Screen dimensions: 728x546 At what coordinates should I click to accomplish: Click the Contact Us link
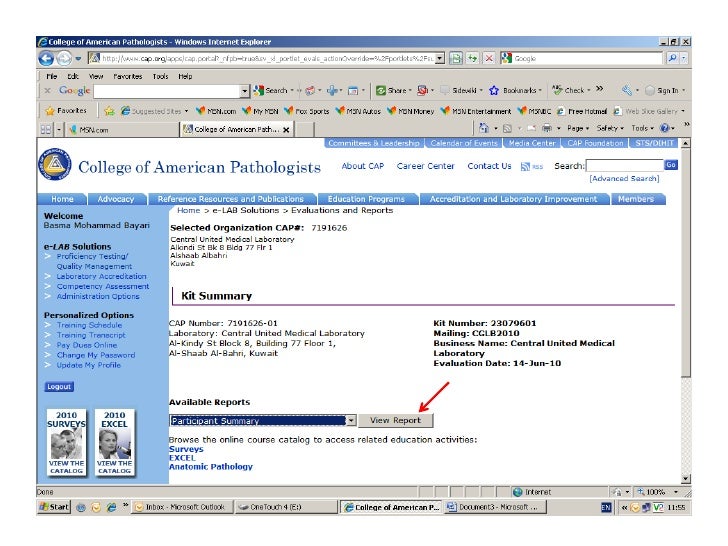coord(489,166)
